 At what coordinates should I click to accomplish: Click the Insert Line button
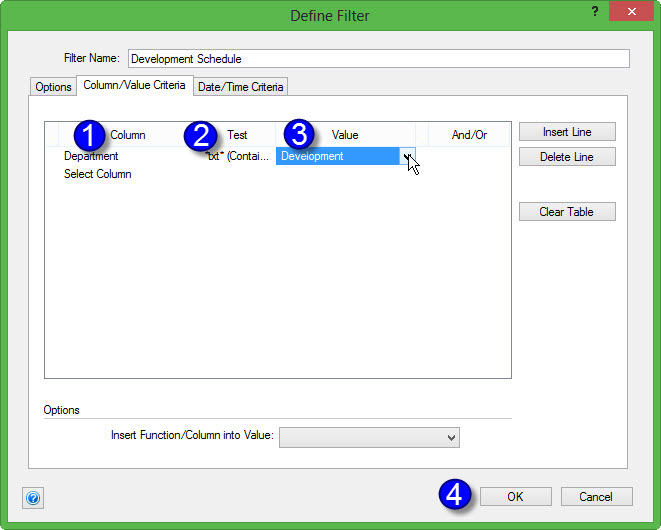(x=567, y=132)
